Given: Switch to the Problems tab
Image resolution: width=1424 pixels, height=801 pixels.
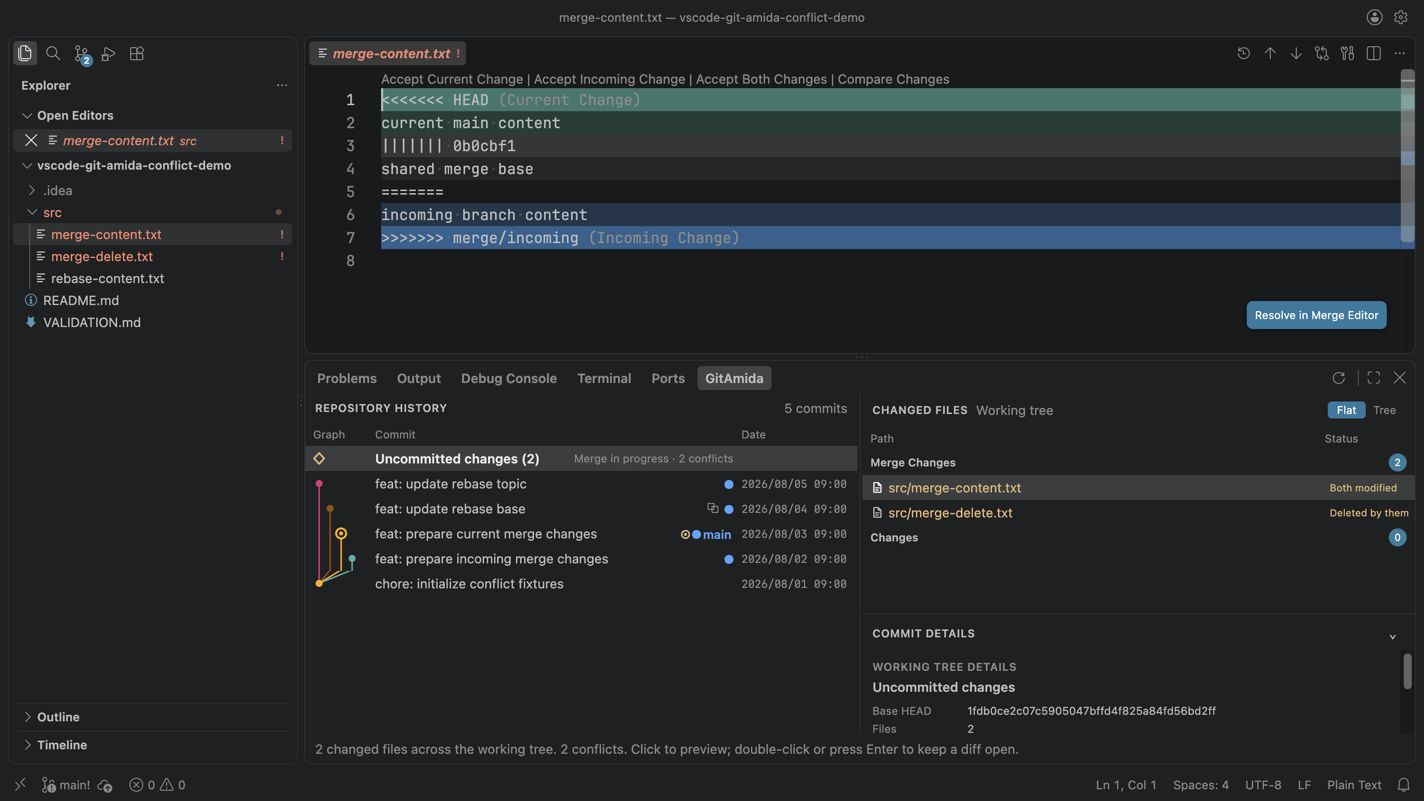Looking at the screenshot, I should click(347, 378).
